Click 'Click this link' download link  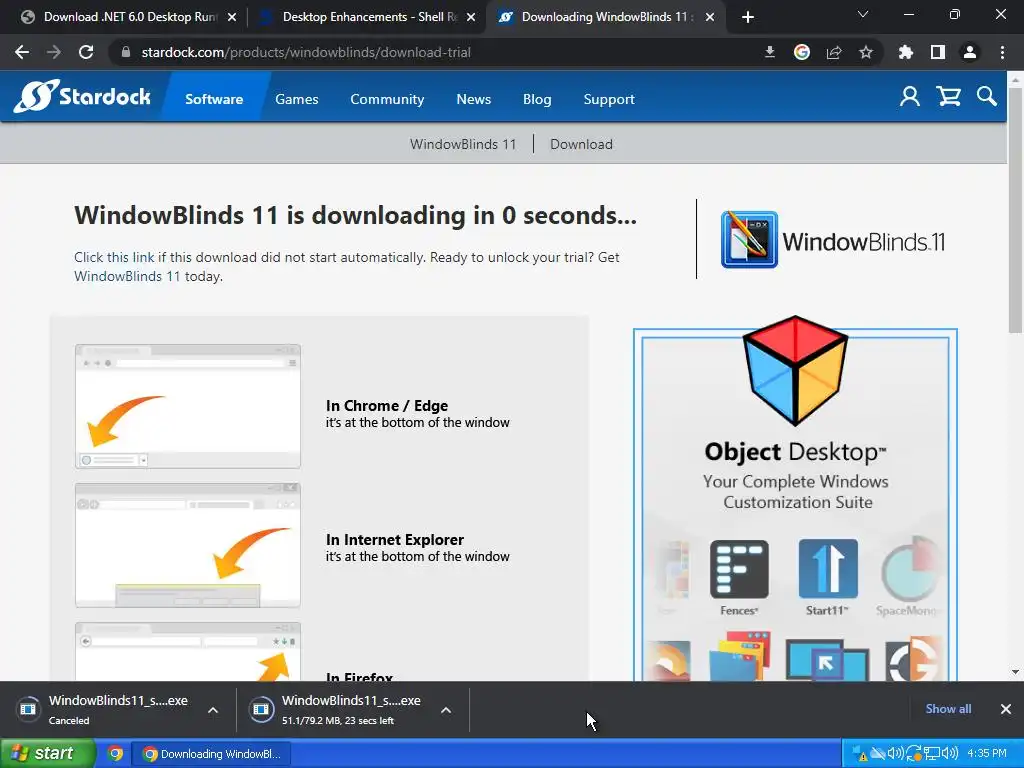click(x=114, y=257)
